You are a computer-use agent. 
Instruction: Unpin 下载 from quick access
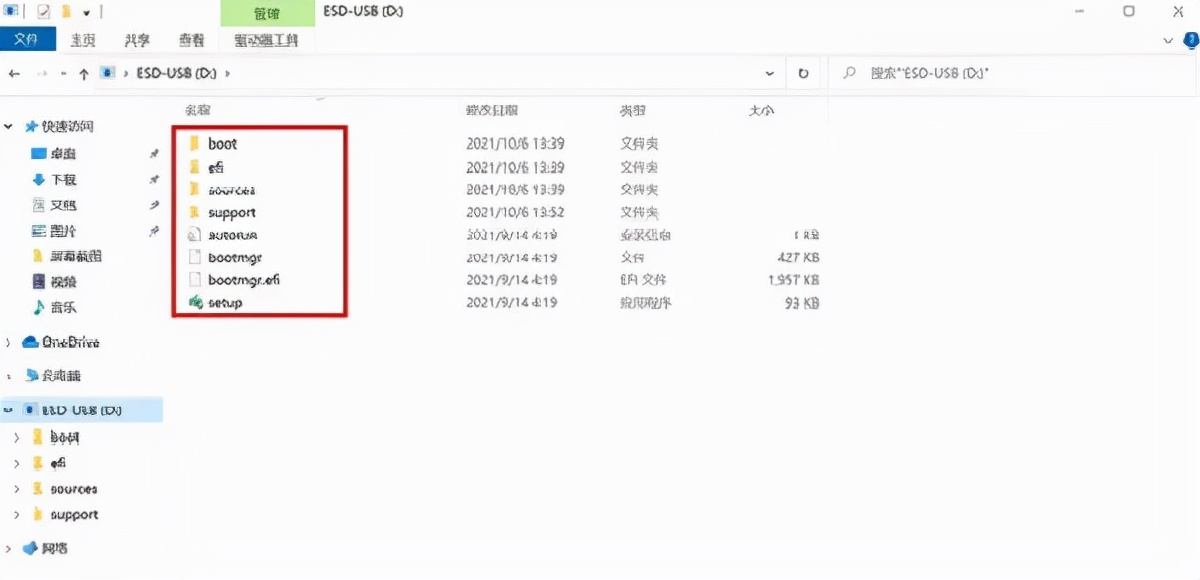pos(155,179)
